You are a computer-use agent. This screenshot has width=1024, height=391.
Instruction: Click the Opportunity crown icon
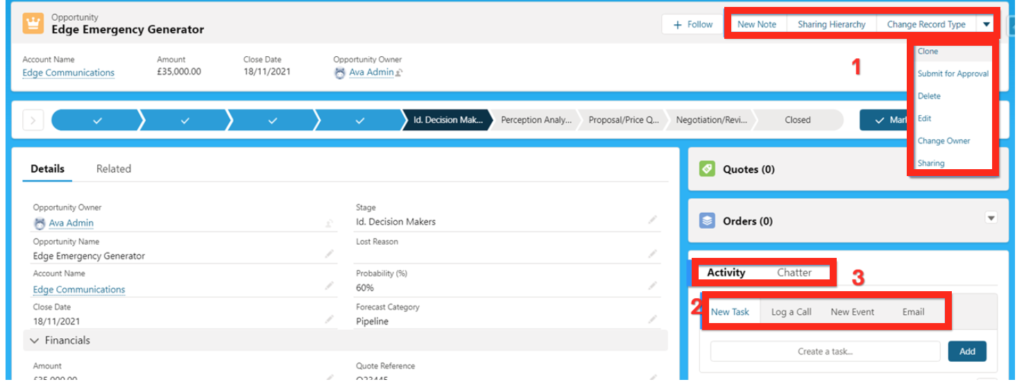pyautogui.click(x=33, y=23)
